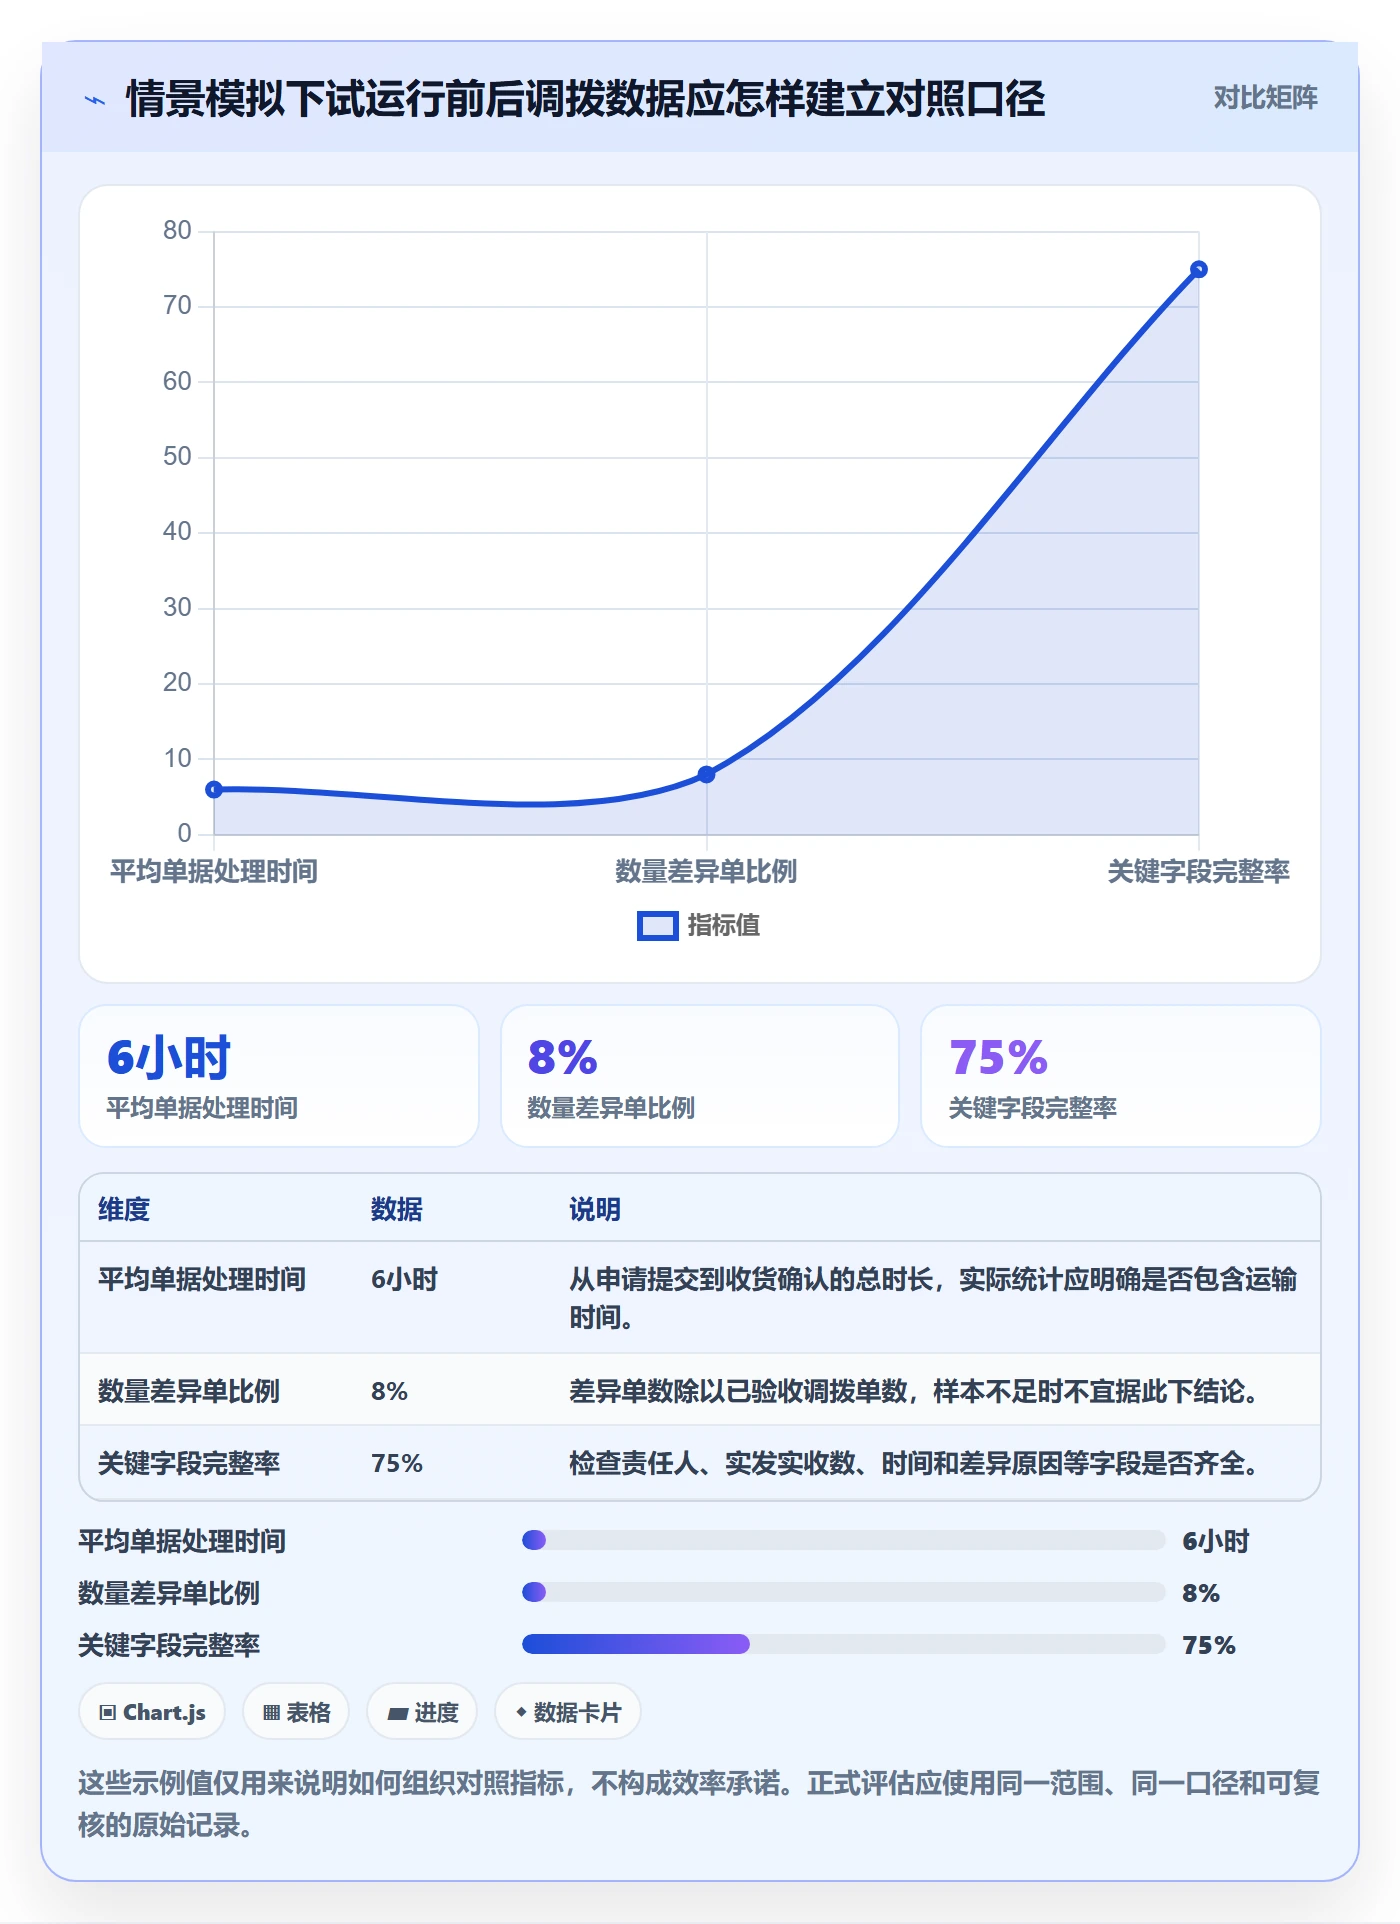1400x1924 pixels.
Task: Click description starting 差异单数除以已验收
Action: 914,1391
